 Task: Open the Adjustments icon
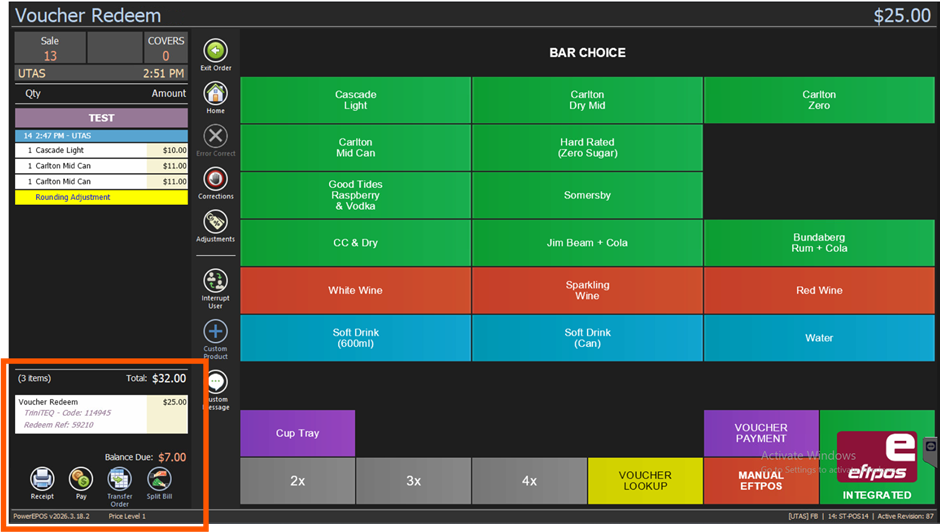point(215,223)
